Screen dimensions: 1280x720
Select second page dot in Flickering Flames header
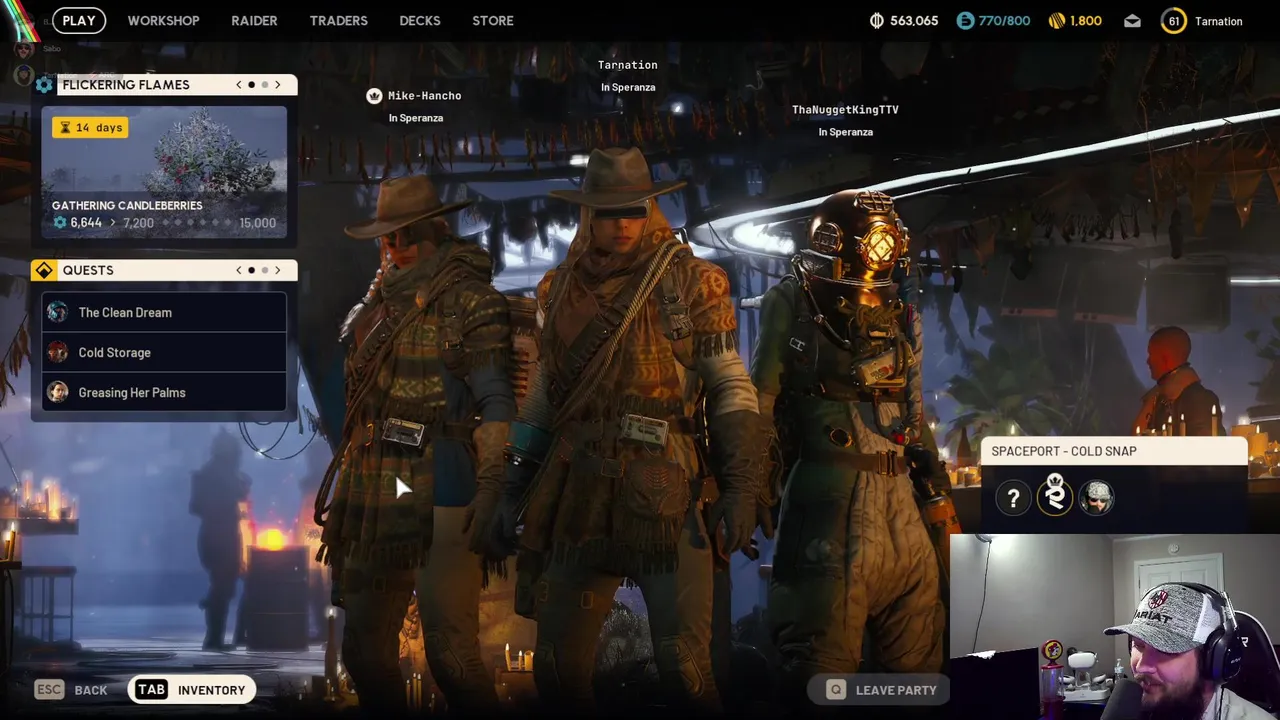tap(264, 85)
